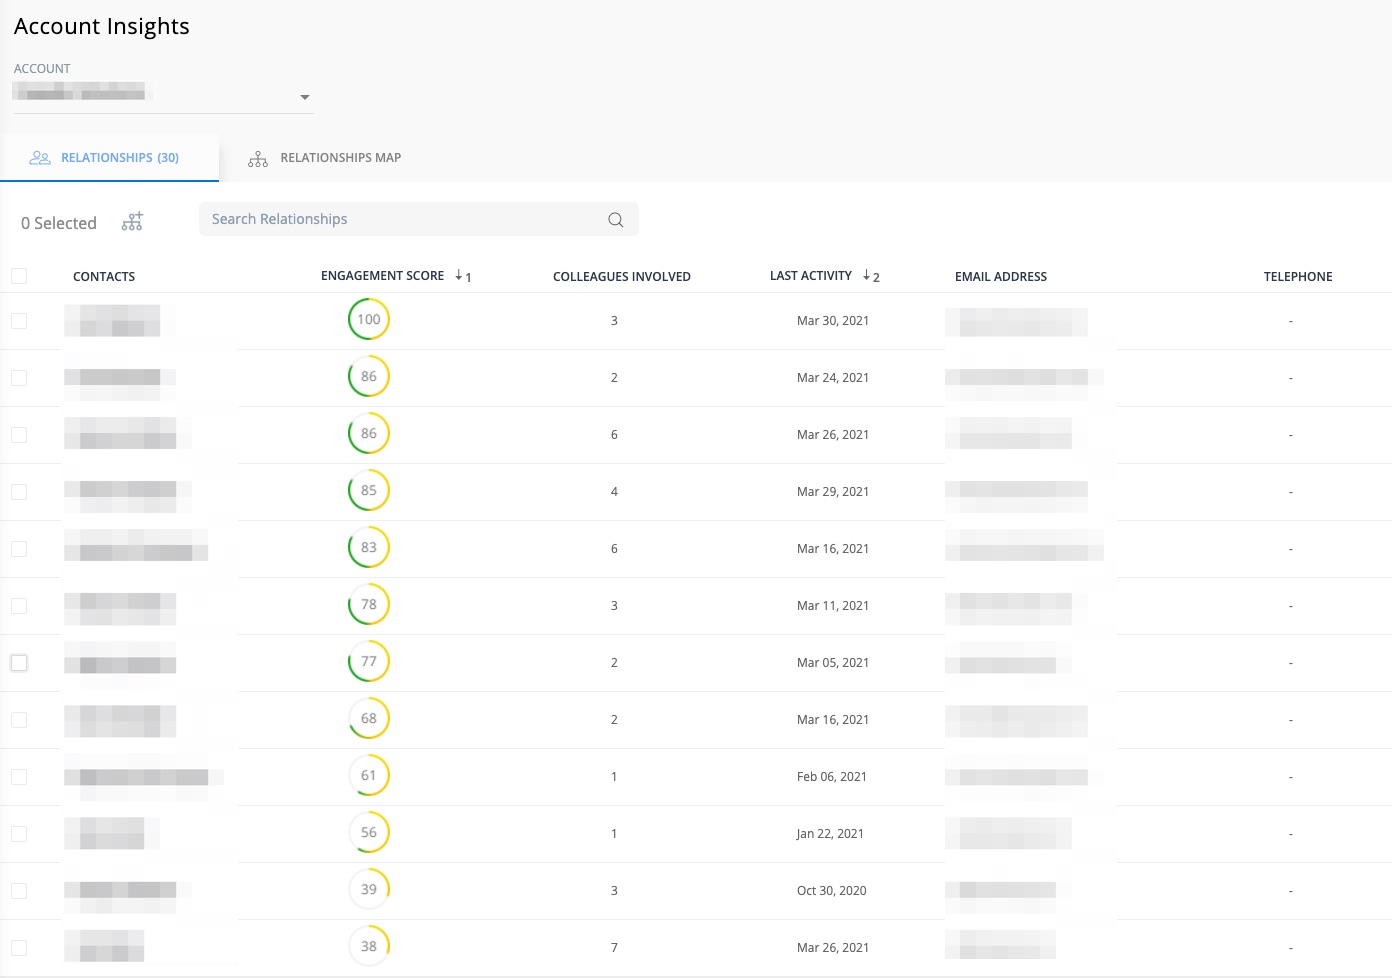Check the box for the score 100 row
Screen dimensions: 1392x978
(19, 321)
